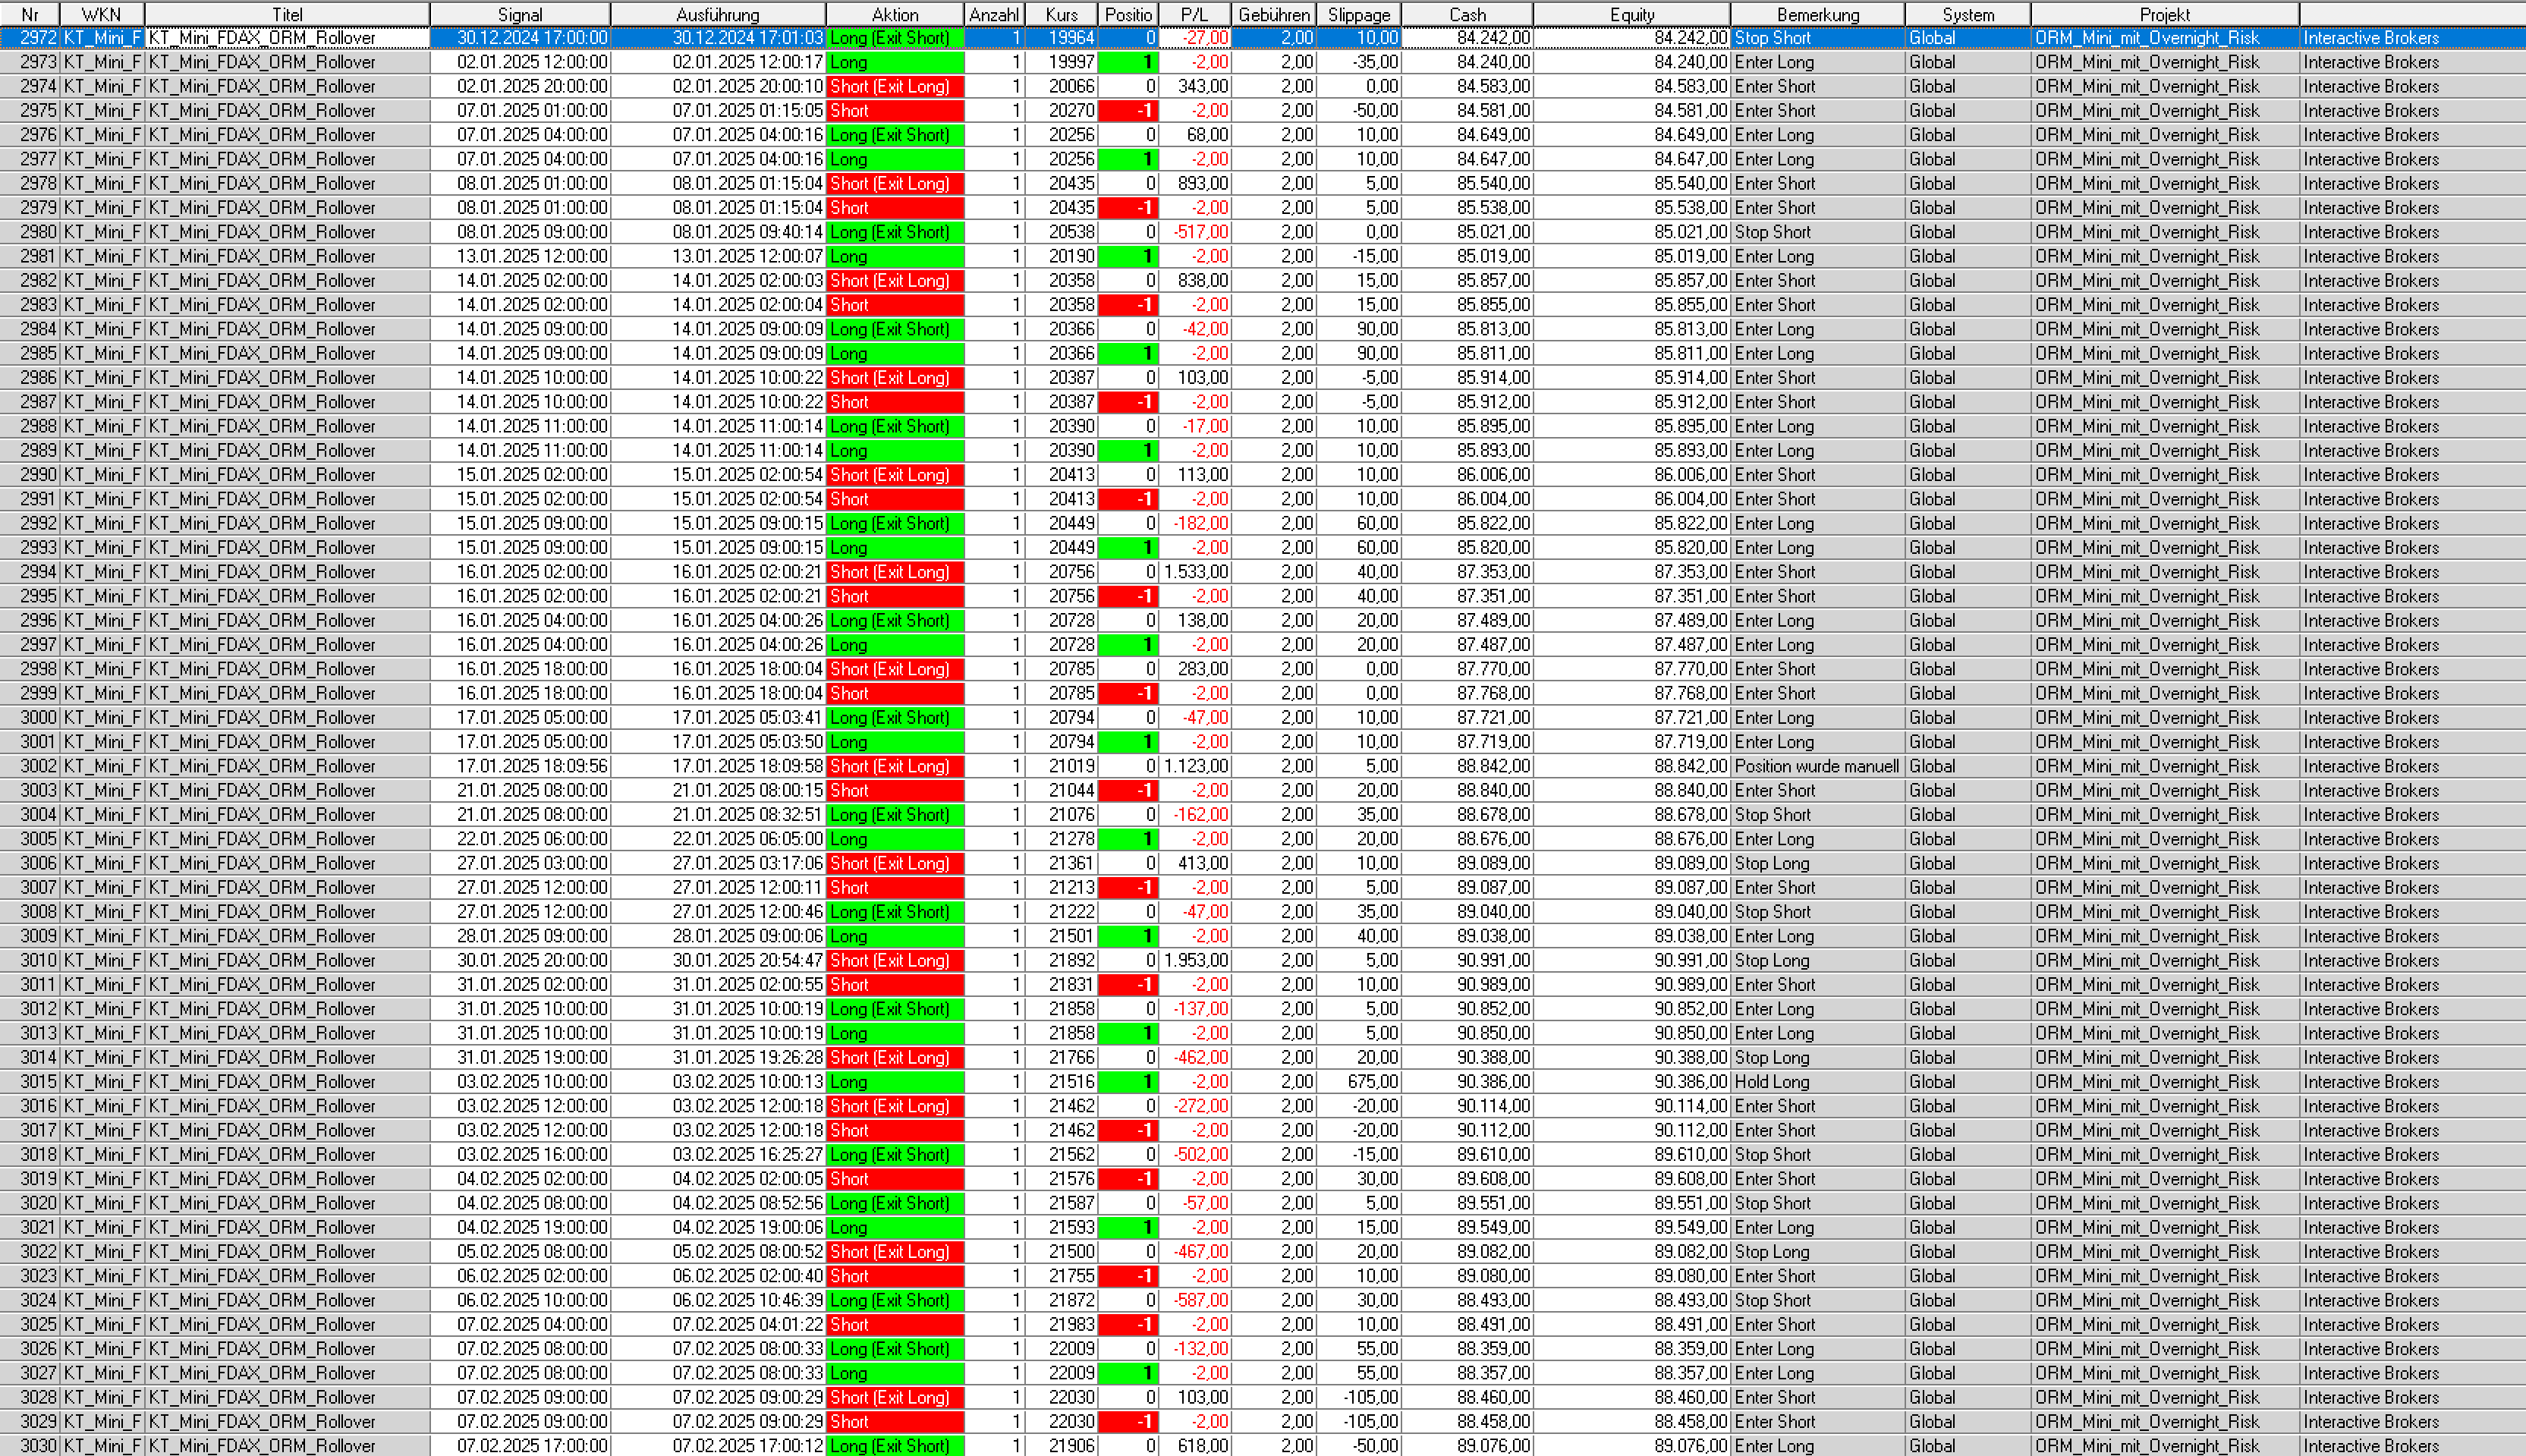2526x1456 pixels.
Task: Click the P/L column header
Action: coord(1194,14)
